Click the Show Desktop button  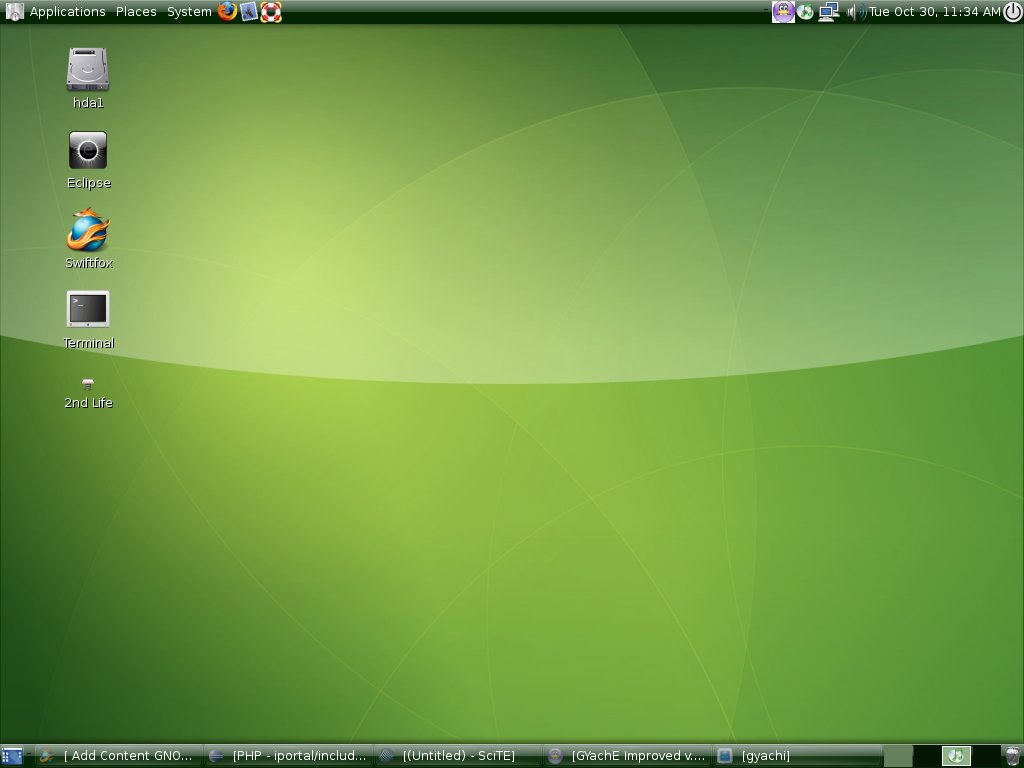point(12,756)
